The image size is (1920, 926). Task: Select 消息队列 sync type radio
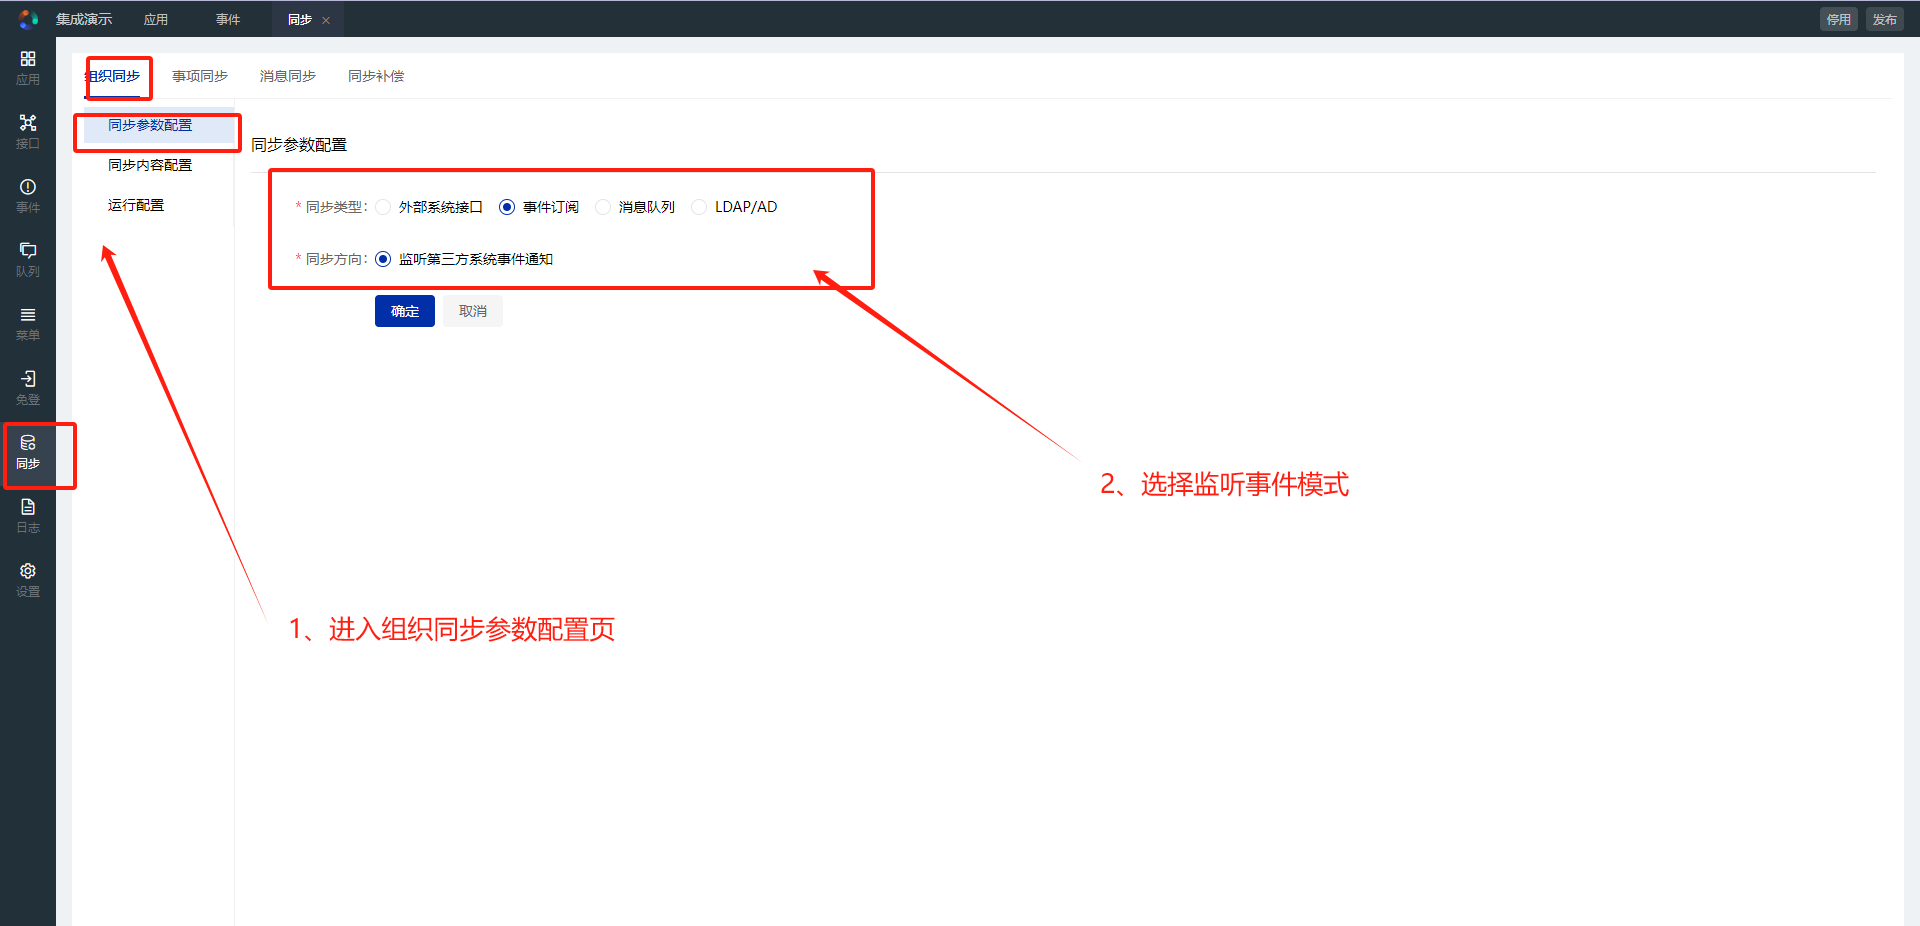(603, 207)
